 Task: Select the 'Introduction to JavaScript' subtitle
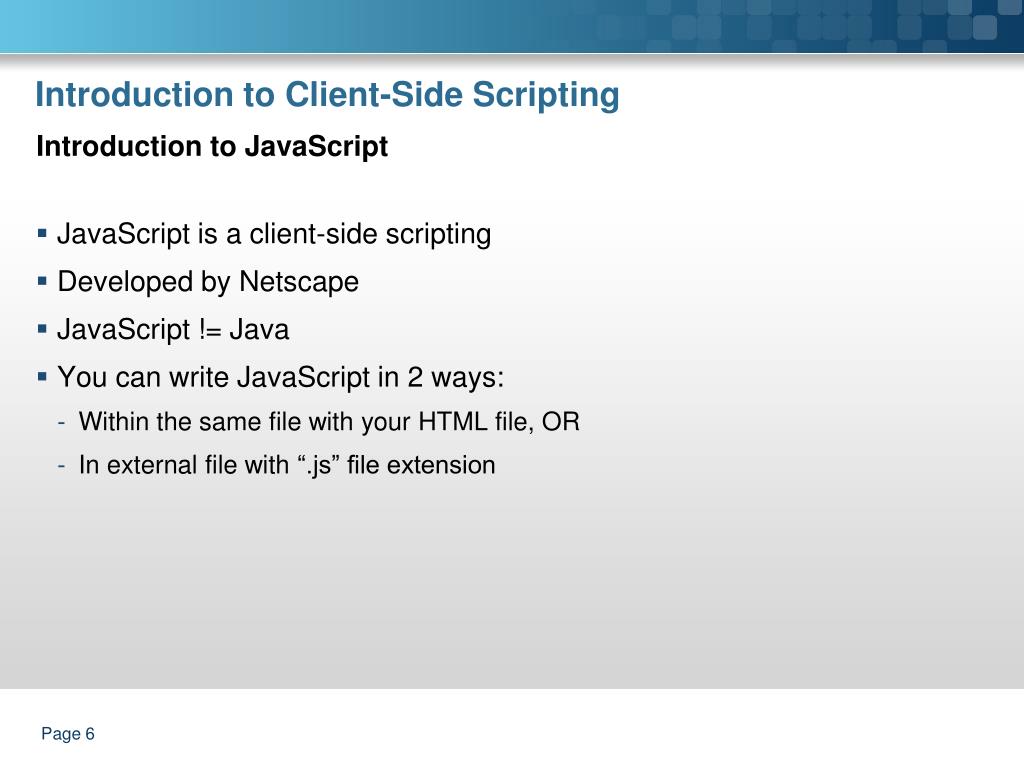212,146
